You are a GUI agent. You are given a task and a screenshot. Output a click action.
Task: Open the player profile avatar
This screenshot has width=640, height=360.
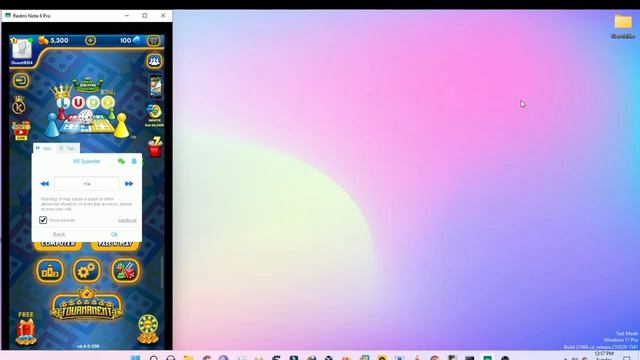(22, 50)
